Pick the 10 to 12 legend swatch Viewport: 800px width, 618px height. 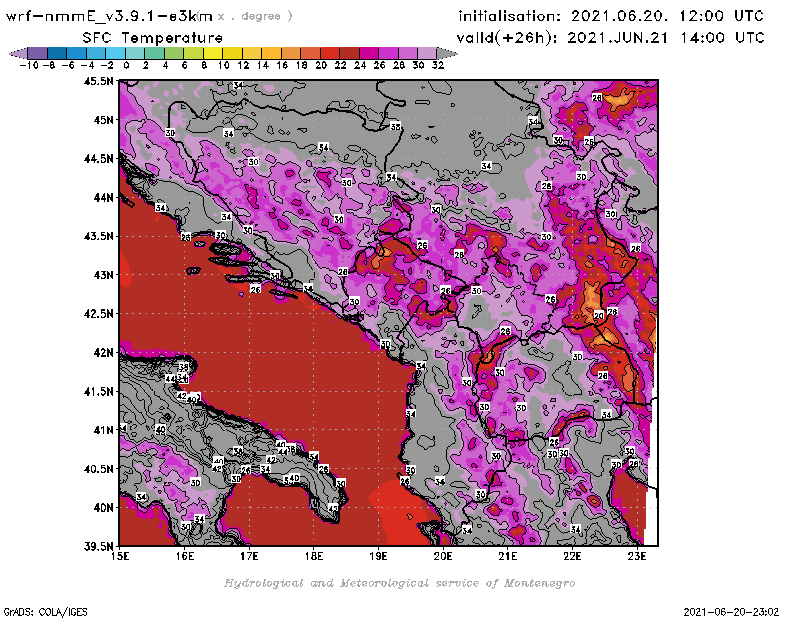click(232, 53)
